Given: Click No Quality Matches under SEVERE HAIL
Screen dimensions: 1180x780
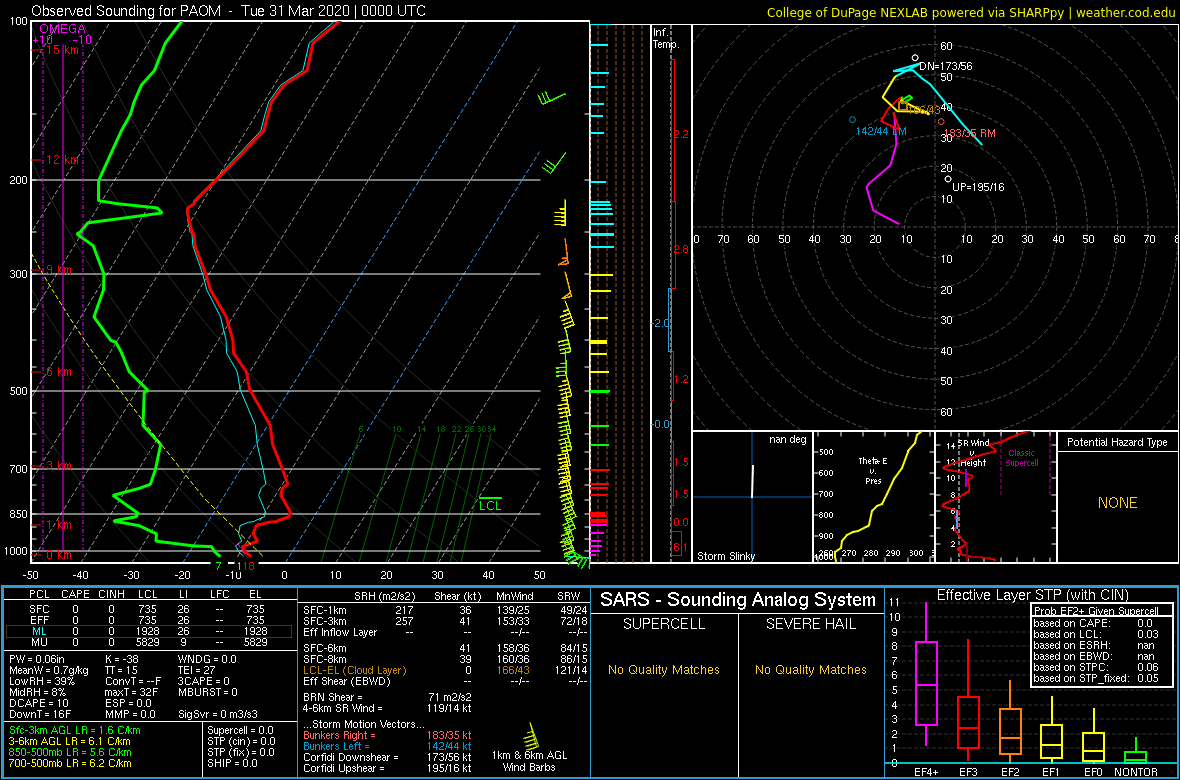Looking at the screenshot, I should click(x=810, y=670).
